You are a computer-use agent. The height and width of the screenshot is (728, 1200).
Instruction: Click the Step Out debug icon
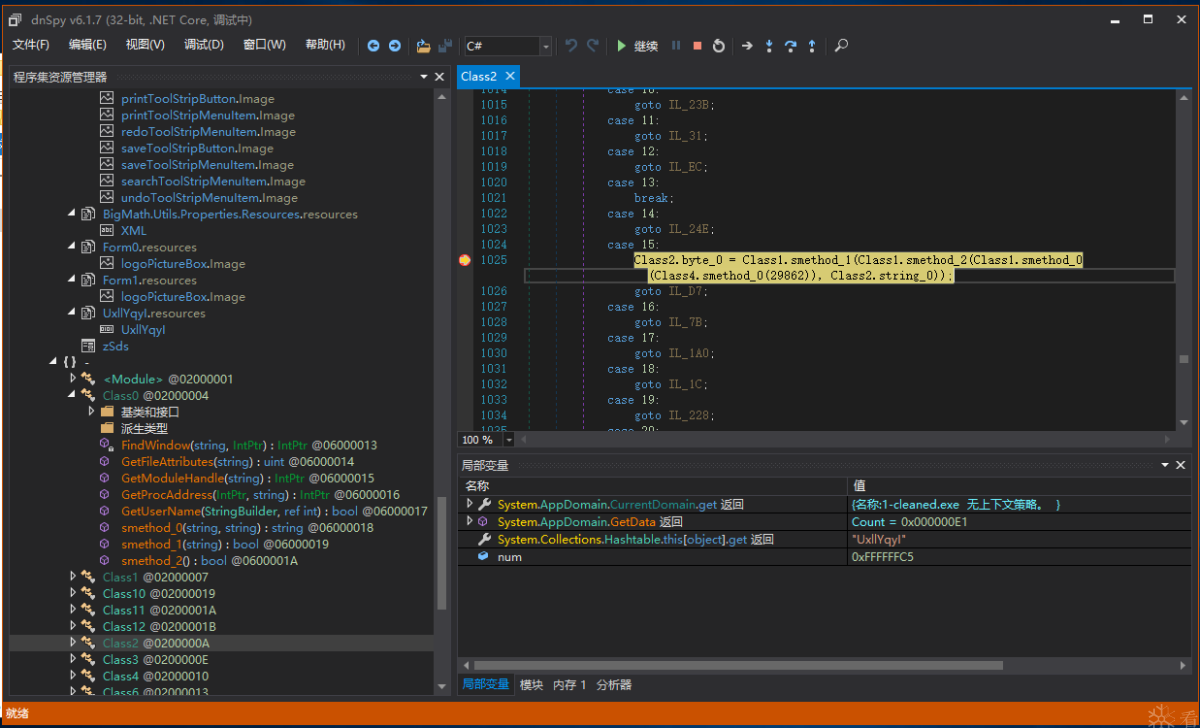(811, 46)
